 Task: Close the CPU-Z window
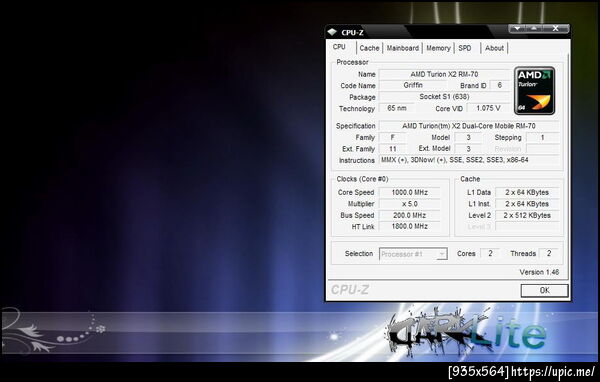coord(556,28)
